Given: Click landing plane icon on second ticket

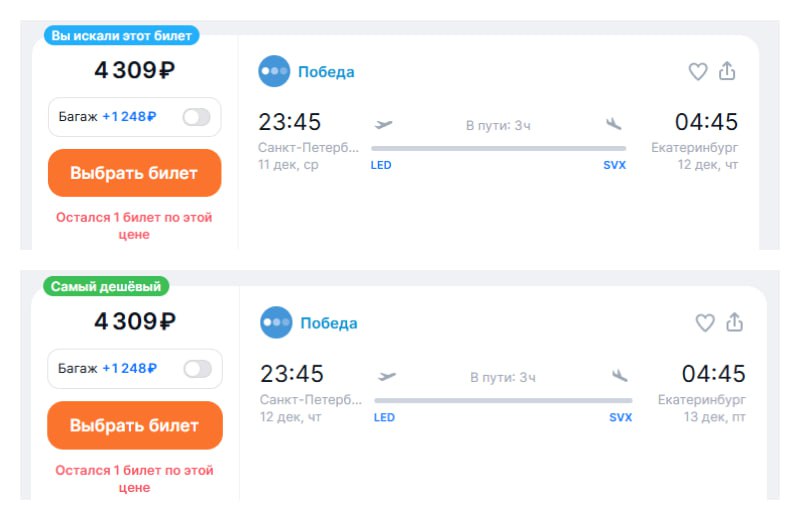Looking at the screenshot, I should [x=620, y=376].
